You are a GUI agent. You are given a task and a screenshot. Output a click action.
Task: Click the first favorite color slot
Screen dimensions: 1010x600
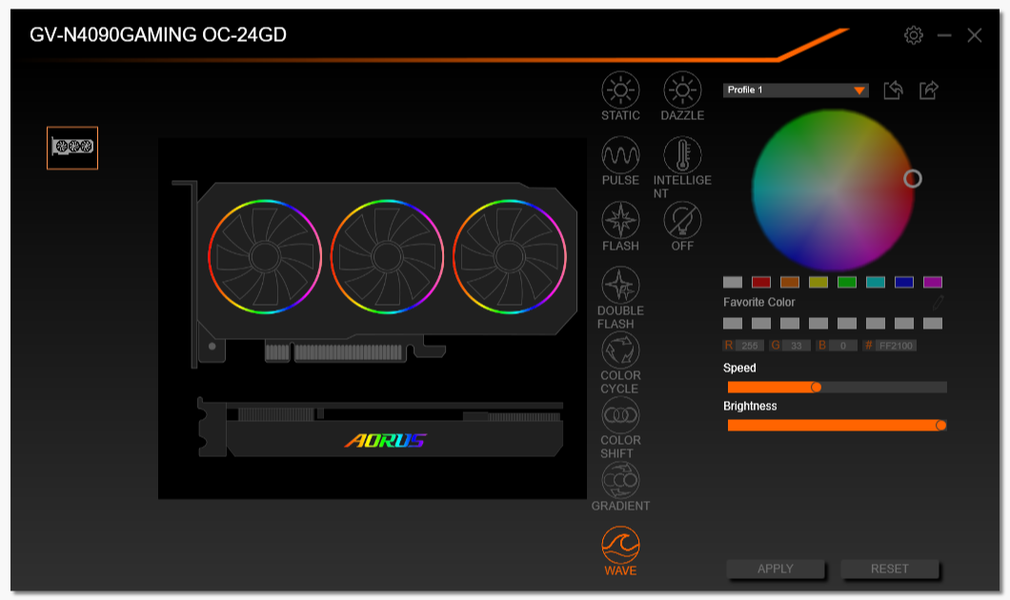[732, 324]
